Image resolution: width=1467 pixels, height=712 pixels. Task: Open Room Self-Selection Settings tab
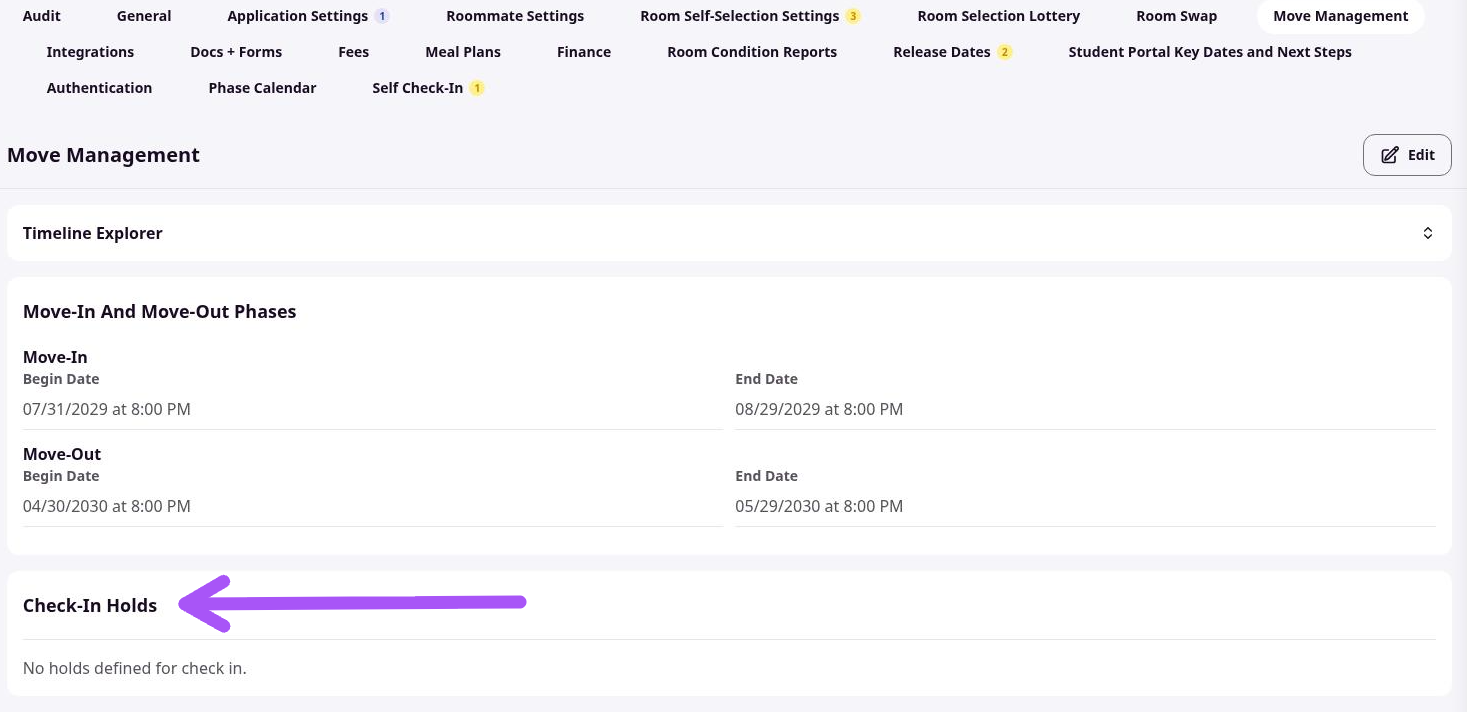pyautogui.click(x=750, y=16)
